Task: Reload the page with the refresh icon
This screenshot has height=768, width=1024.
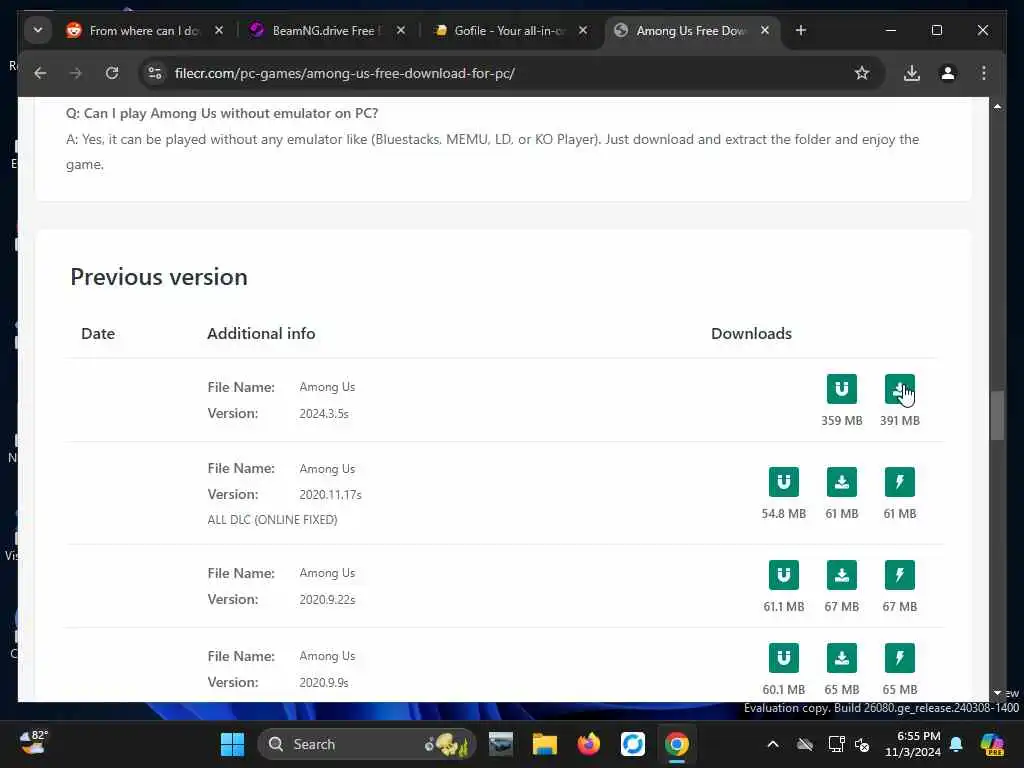Action: click(112, 73)
